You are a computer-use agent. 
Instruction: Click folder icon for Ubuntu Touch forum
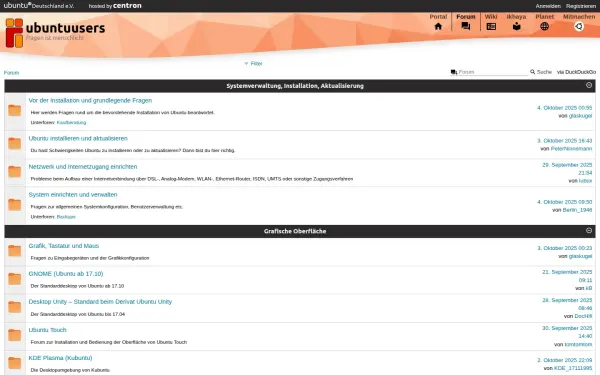pyautogui.click(x=15, y=335)
